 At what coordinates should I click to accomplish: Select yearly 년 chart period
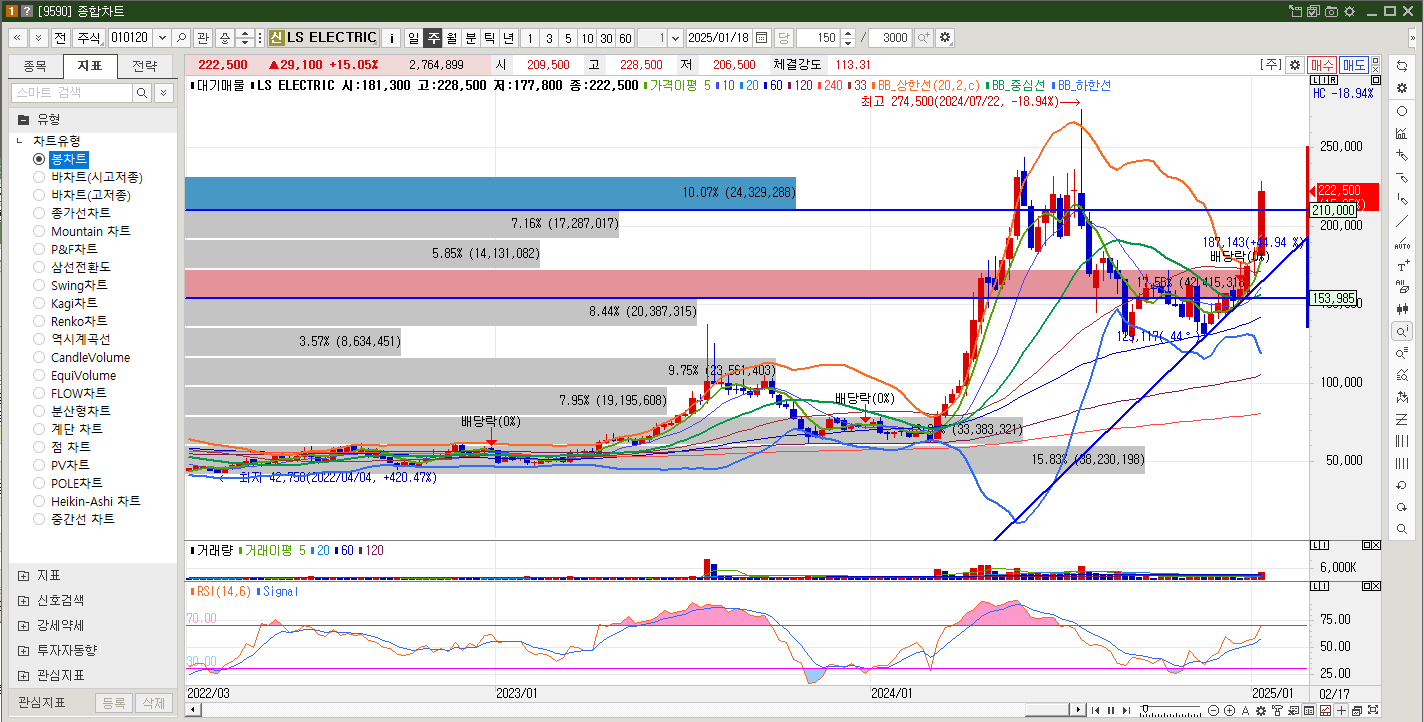pos(508,37)
